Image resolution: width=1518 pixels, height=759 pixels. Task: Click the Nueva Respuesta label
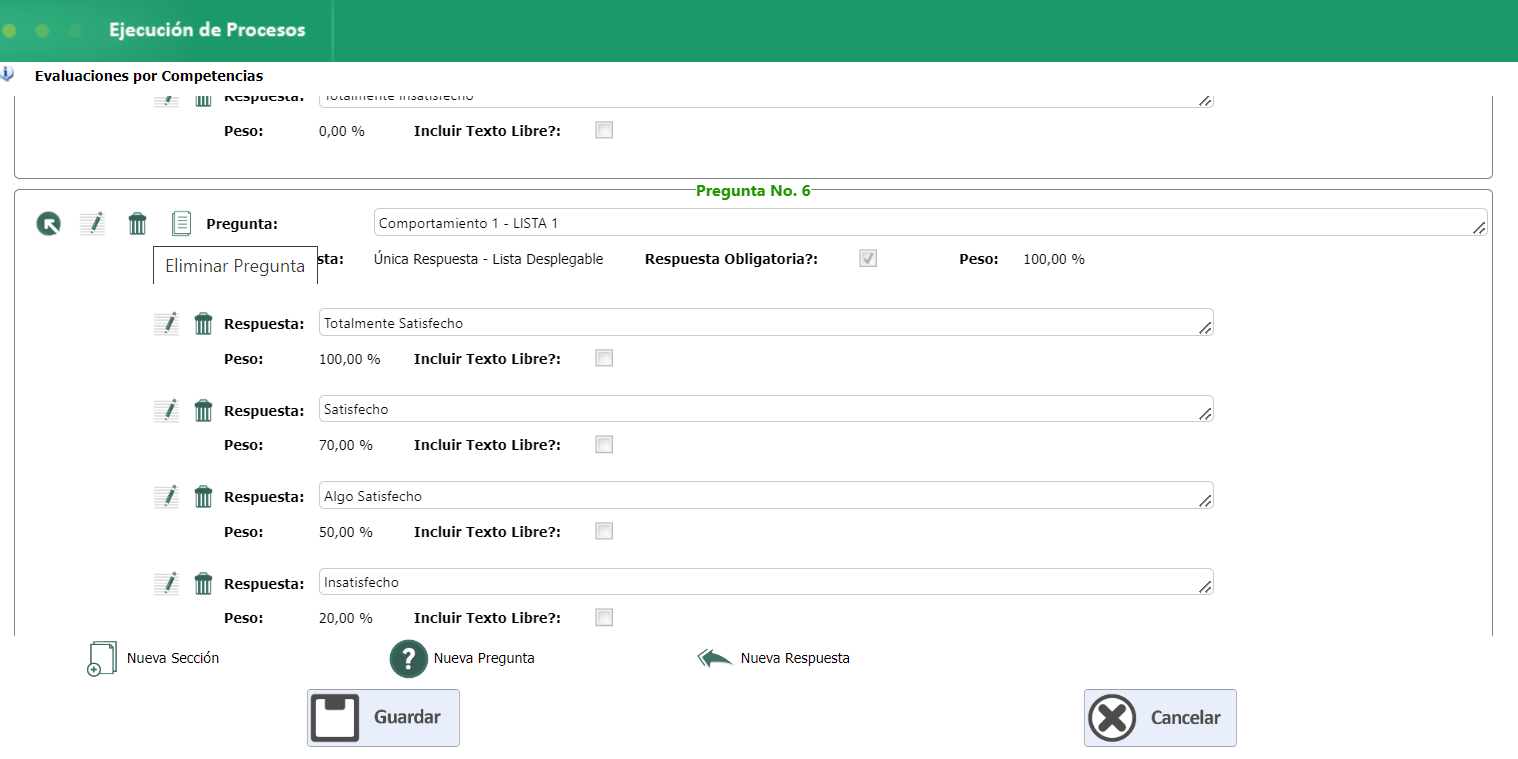[795, 658]
